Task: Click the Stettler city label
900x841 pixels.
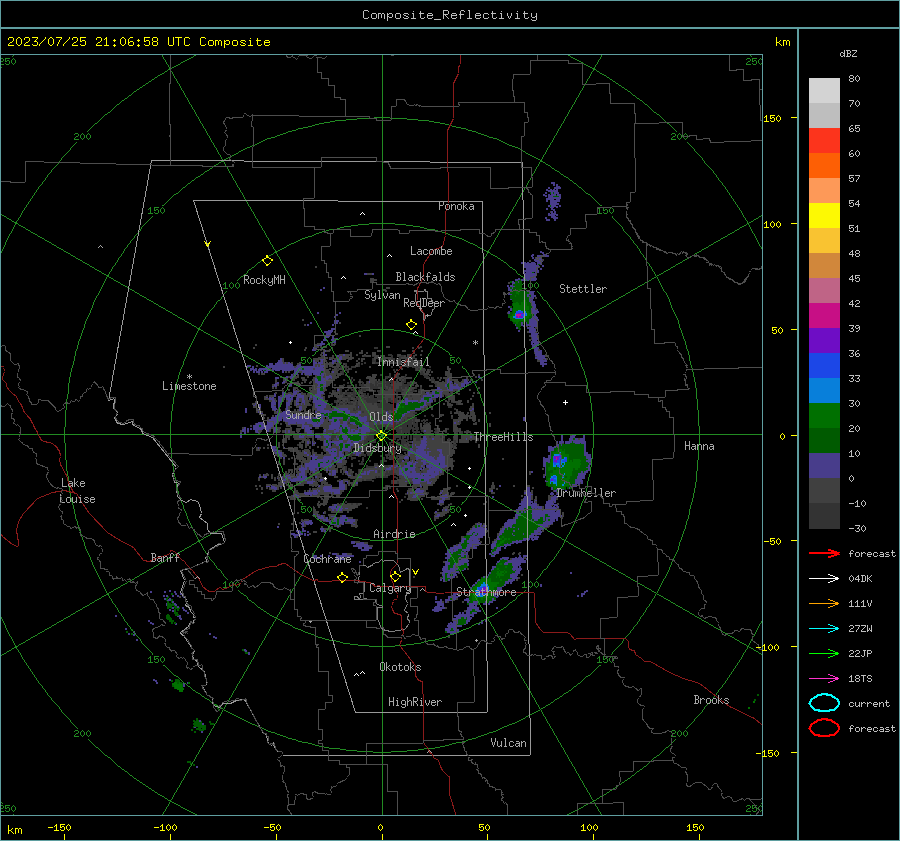Action: click(583, 289)
